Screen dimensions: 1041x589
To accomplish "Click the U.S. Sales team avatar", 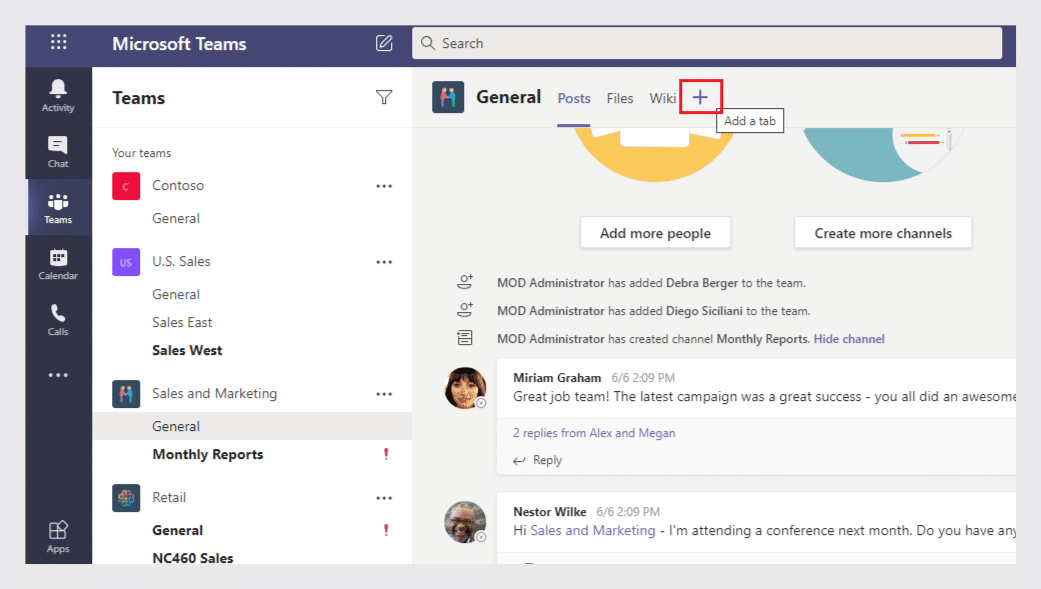I will tap(125, 262).
